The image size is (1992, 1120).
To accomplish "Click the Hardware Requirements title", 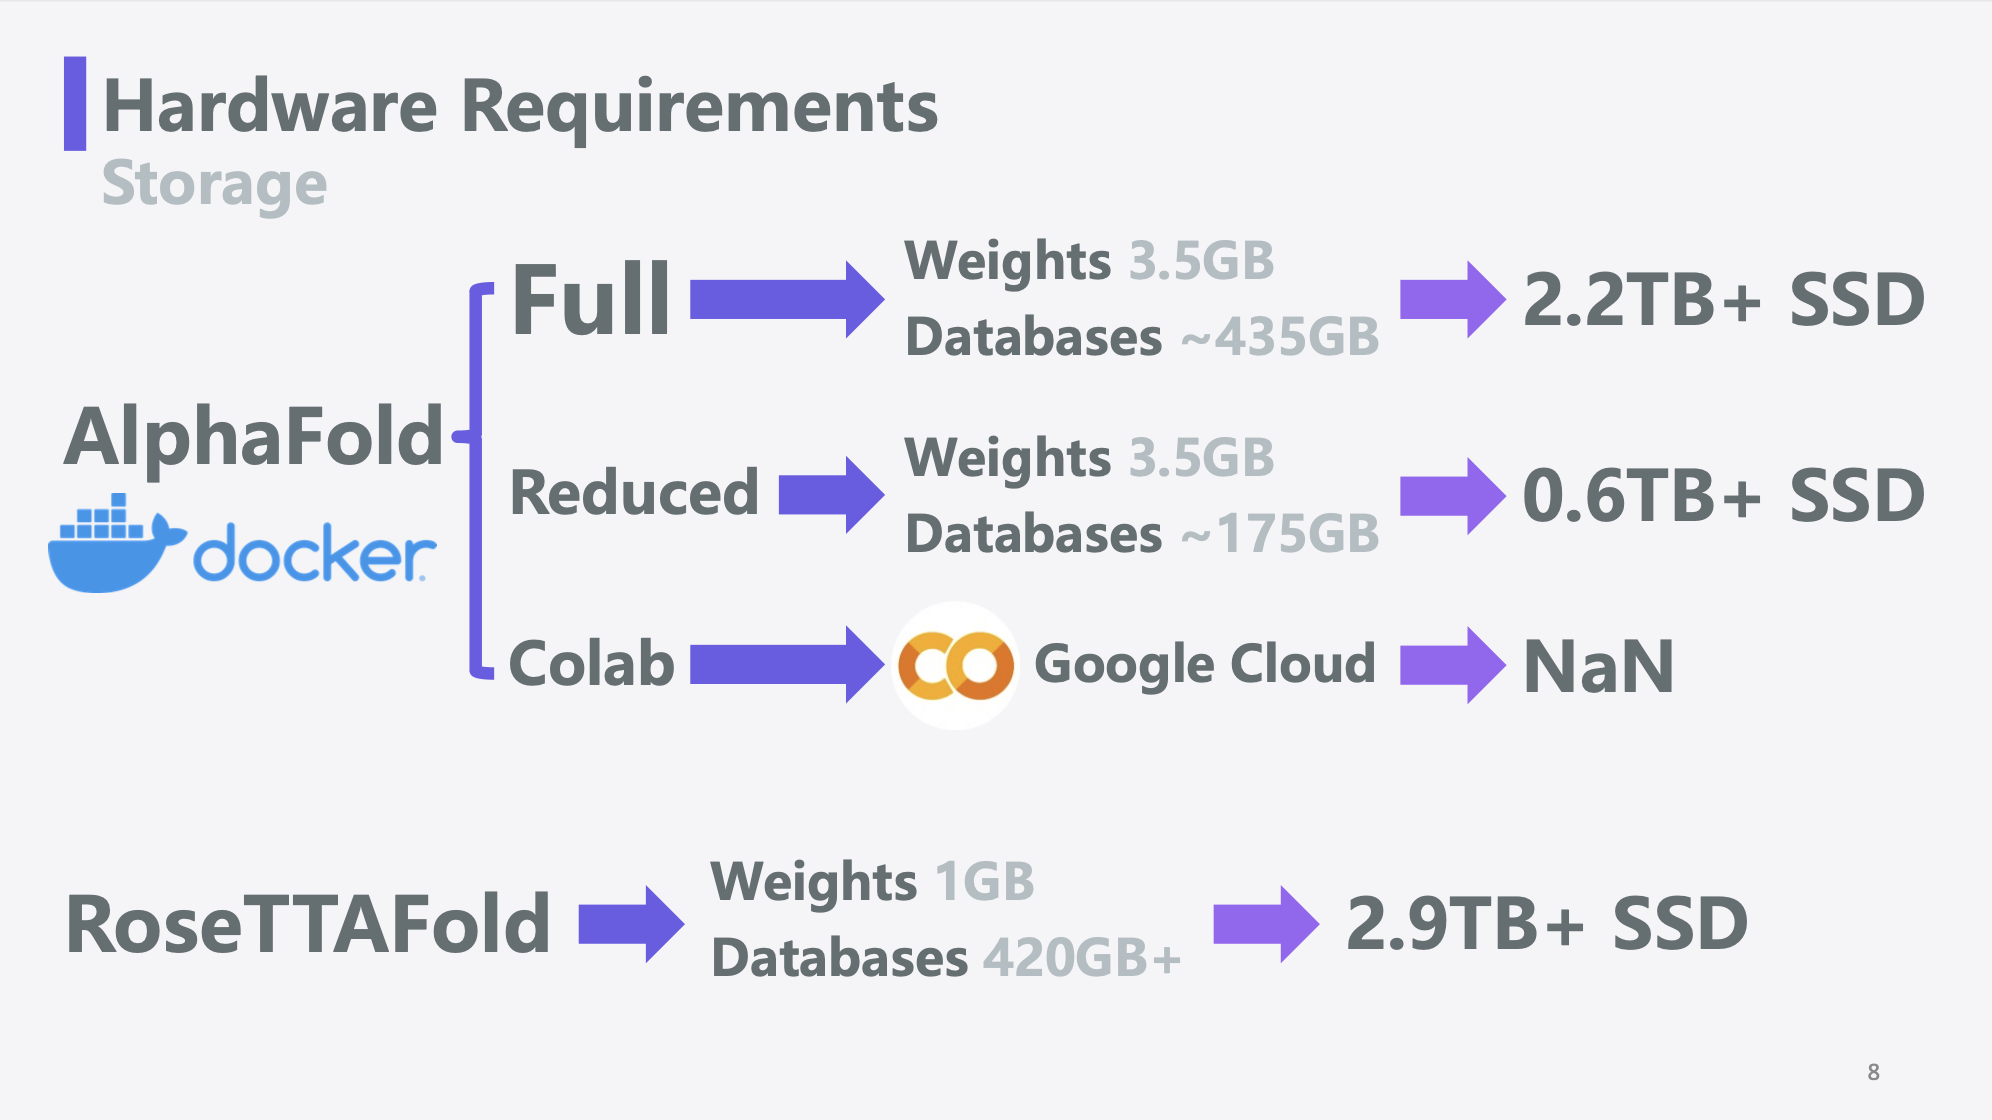I will (x=521, y=107).
